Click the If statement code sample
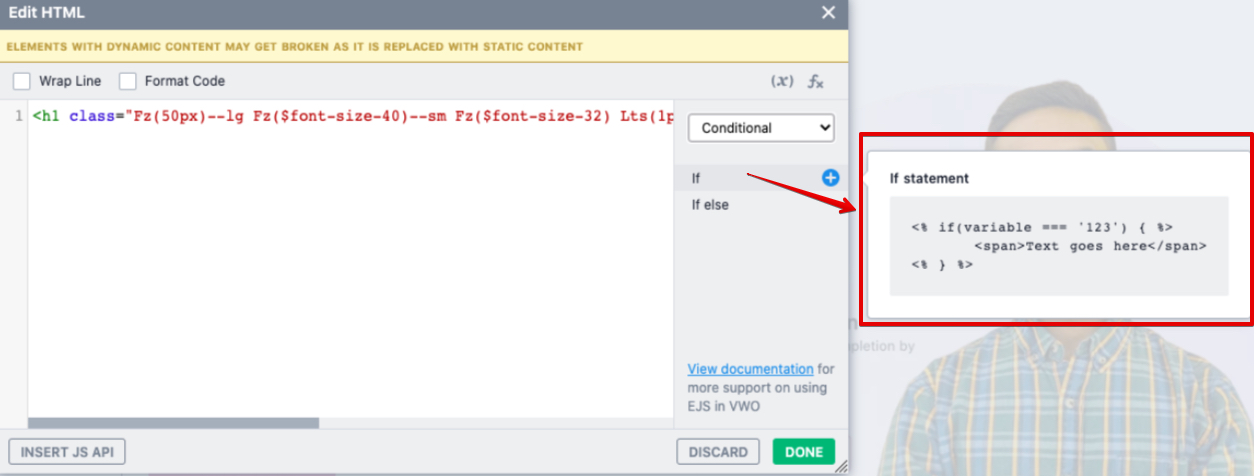The height and width of the screenshot is (476, 1259). click(x=1059, y=246)
